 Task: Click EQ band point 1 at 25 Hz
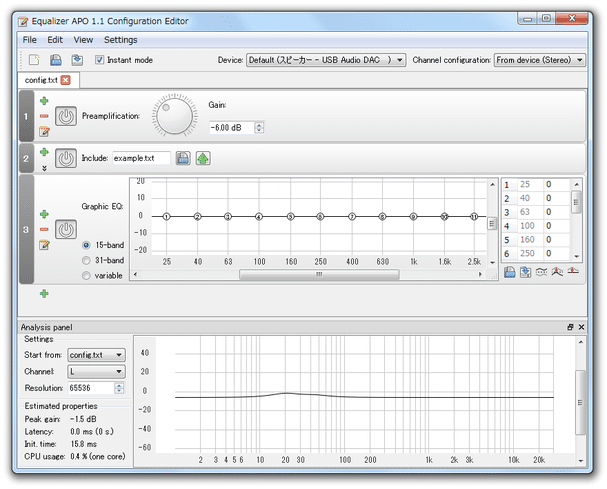click(166, 216)
